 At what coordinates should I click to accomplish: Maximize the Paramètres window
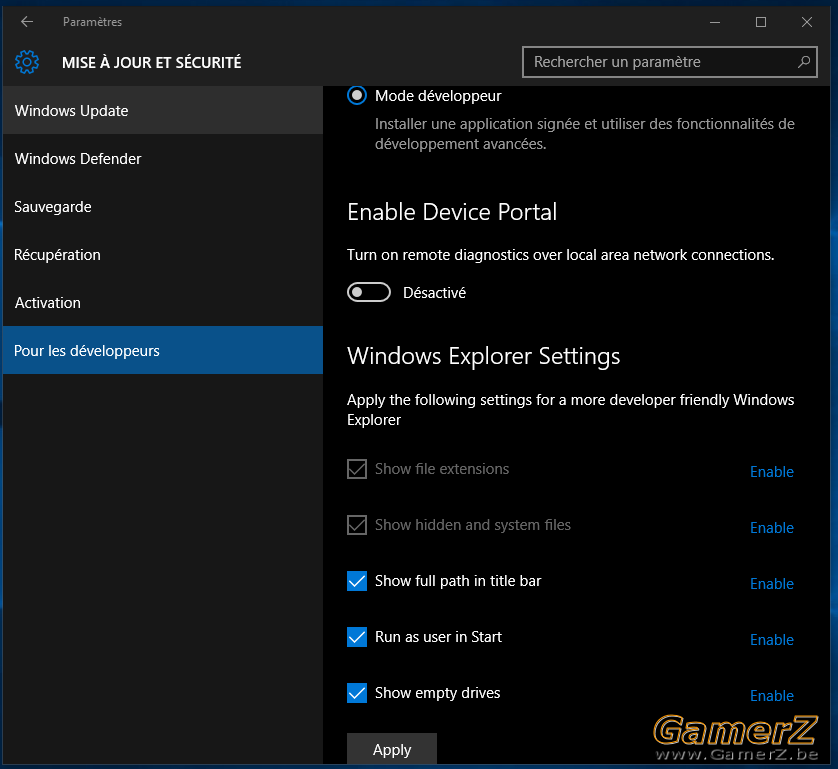(761, 22)
